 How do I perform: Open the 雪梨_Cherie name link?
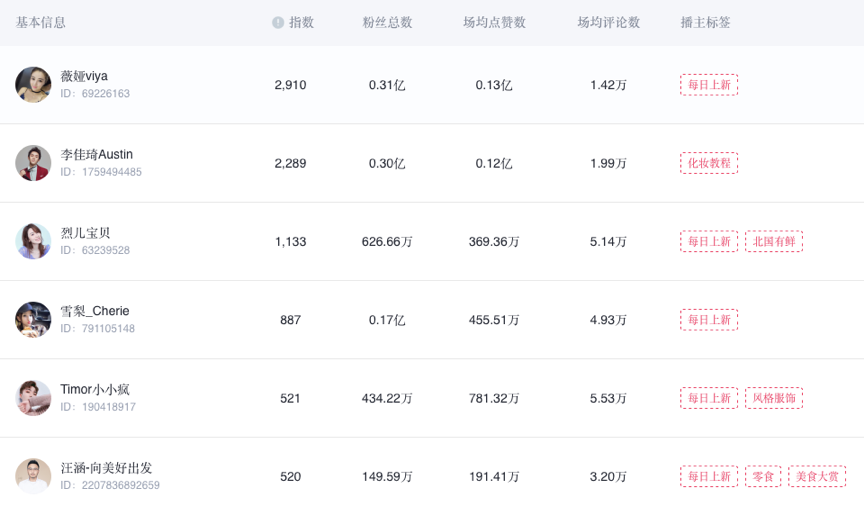95,311
